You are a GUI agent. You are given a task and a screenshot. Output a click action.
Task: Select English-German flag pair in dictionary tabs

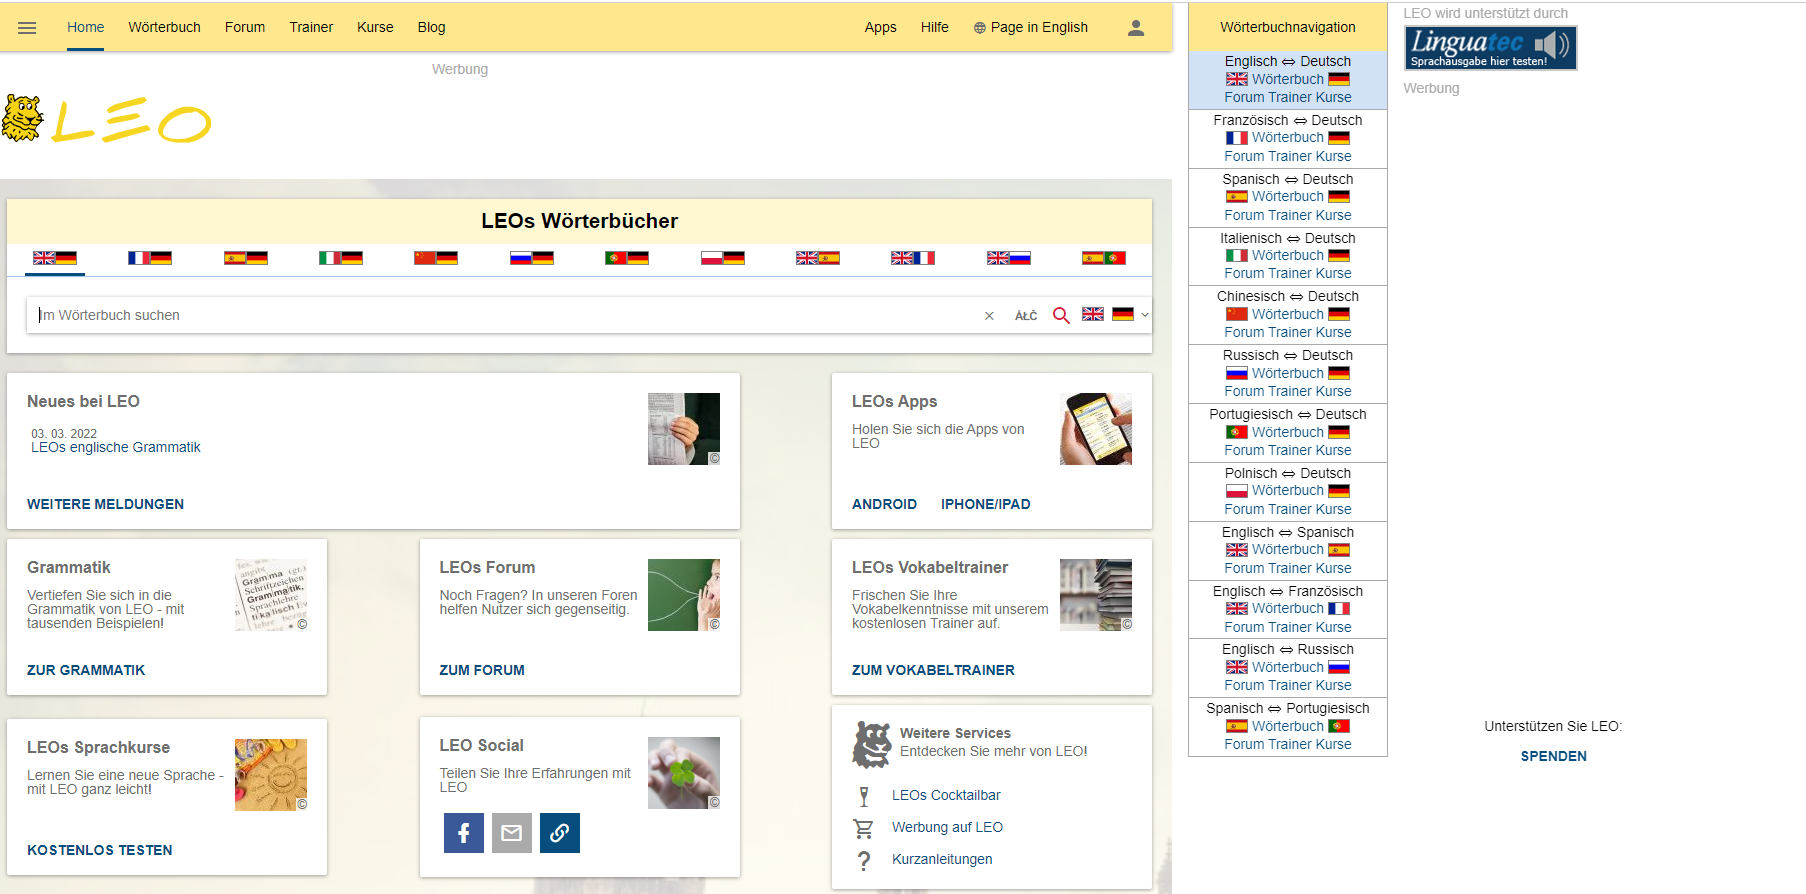pyautogui.click(x=55, y=258)
